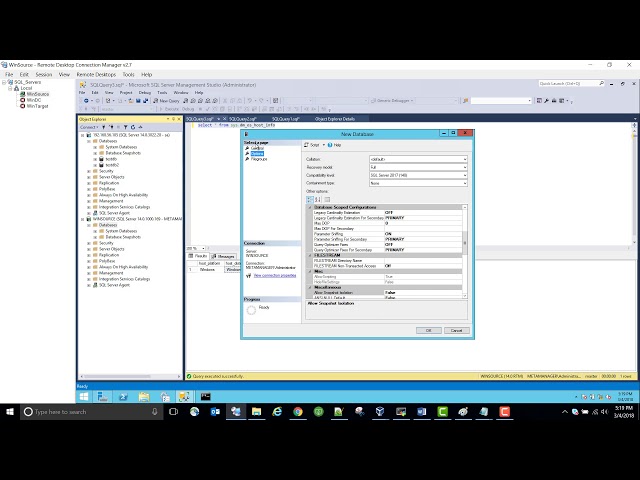
Task: Click the Refresh icon in Object Explorer toolbar
Action: [133, 127]
